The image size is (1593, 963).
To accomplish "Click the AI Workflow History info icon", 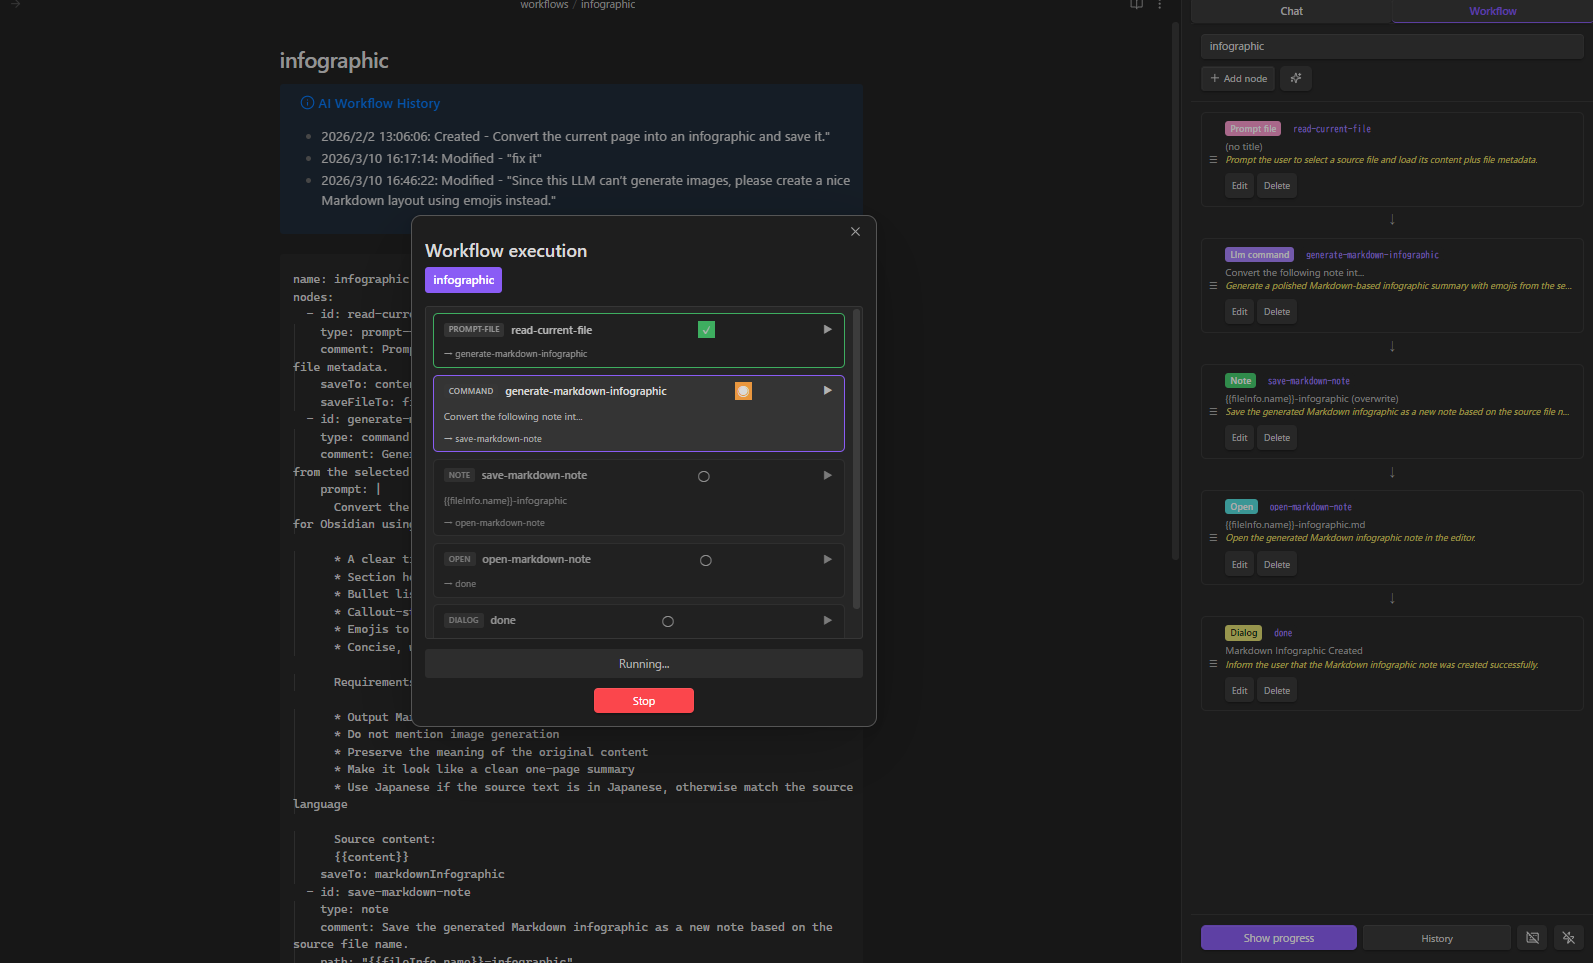I will click(307, 103).
